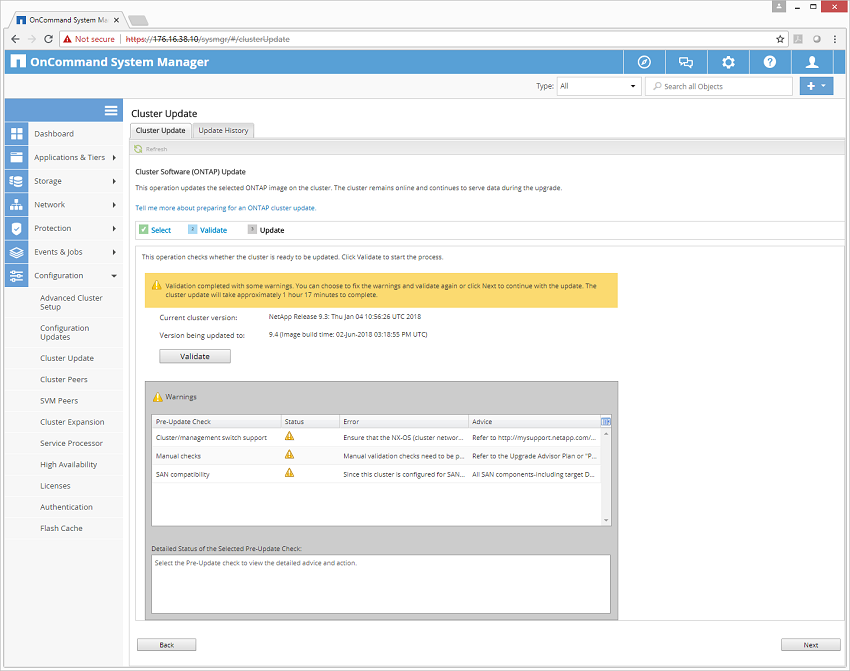Open the Type filter dropdown
This screenshot has width=850, height=671.
(599, 86)
